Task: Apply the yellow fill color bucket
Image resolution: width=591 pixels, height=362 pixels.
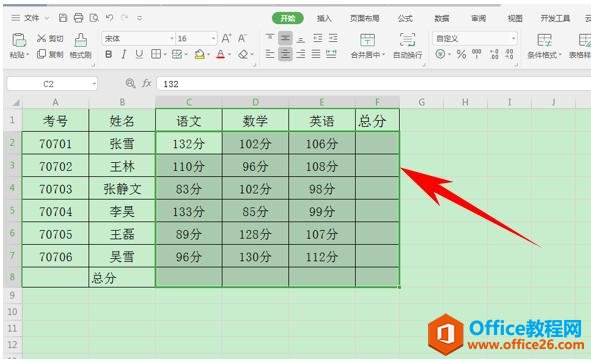Action: [x=199, y=55]
